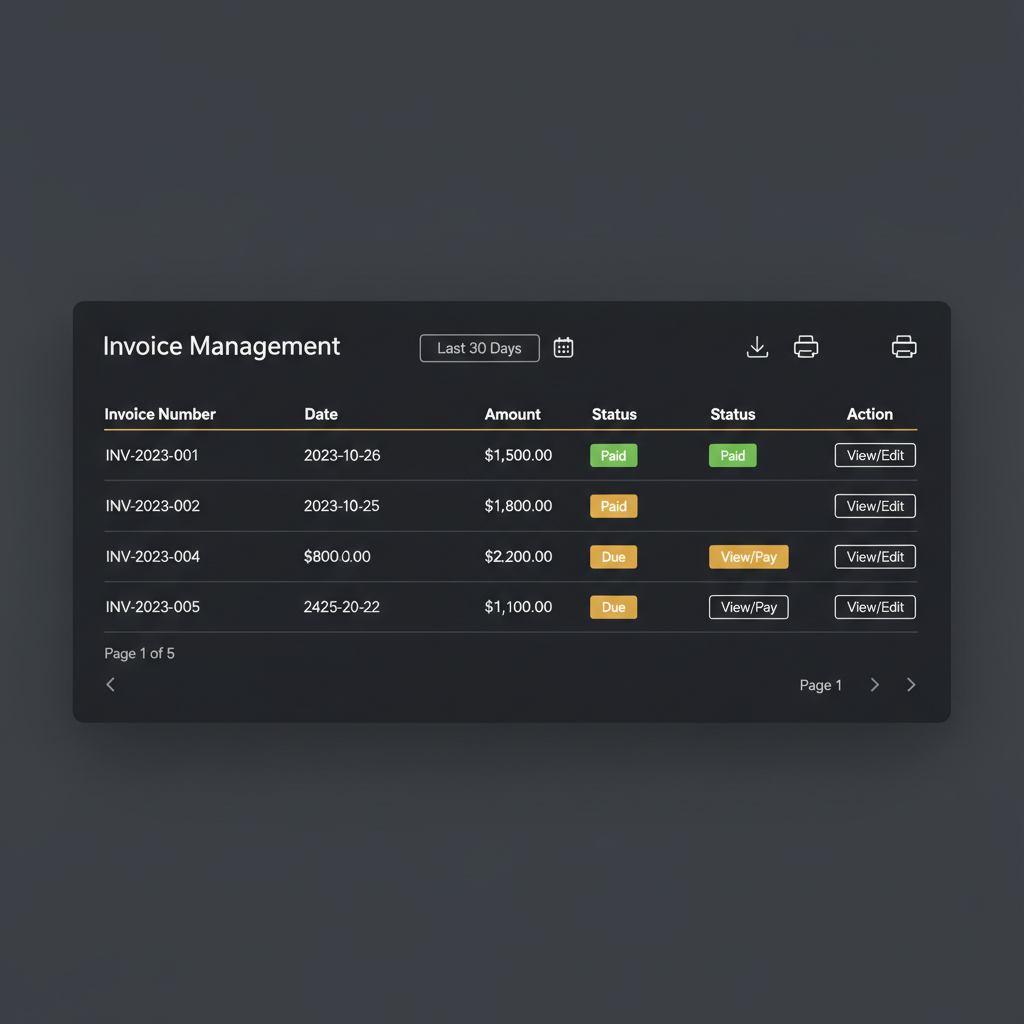Click the Invoice Management title

[221, 346]
